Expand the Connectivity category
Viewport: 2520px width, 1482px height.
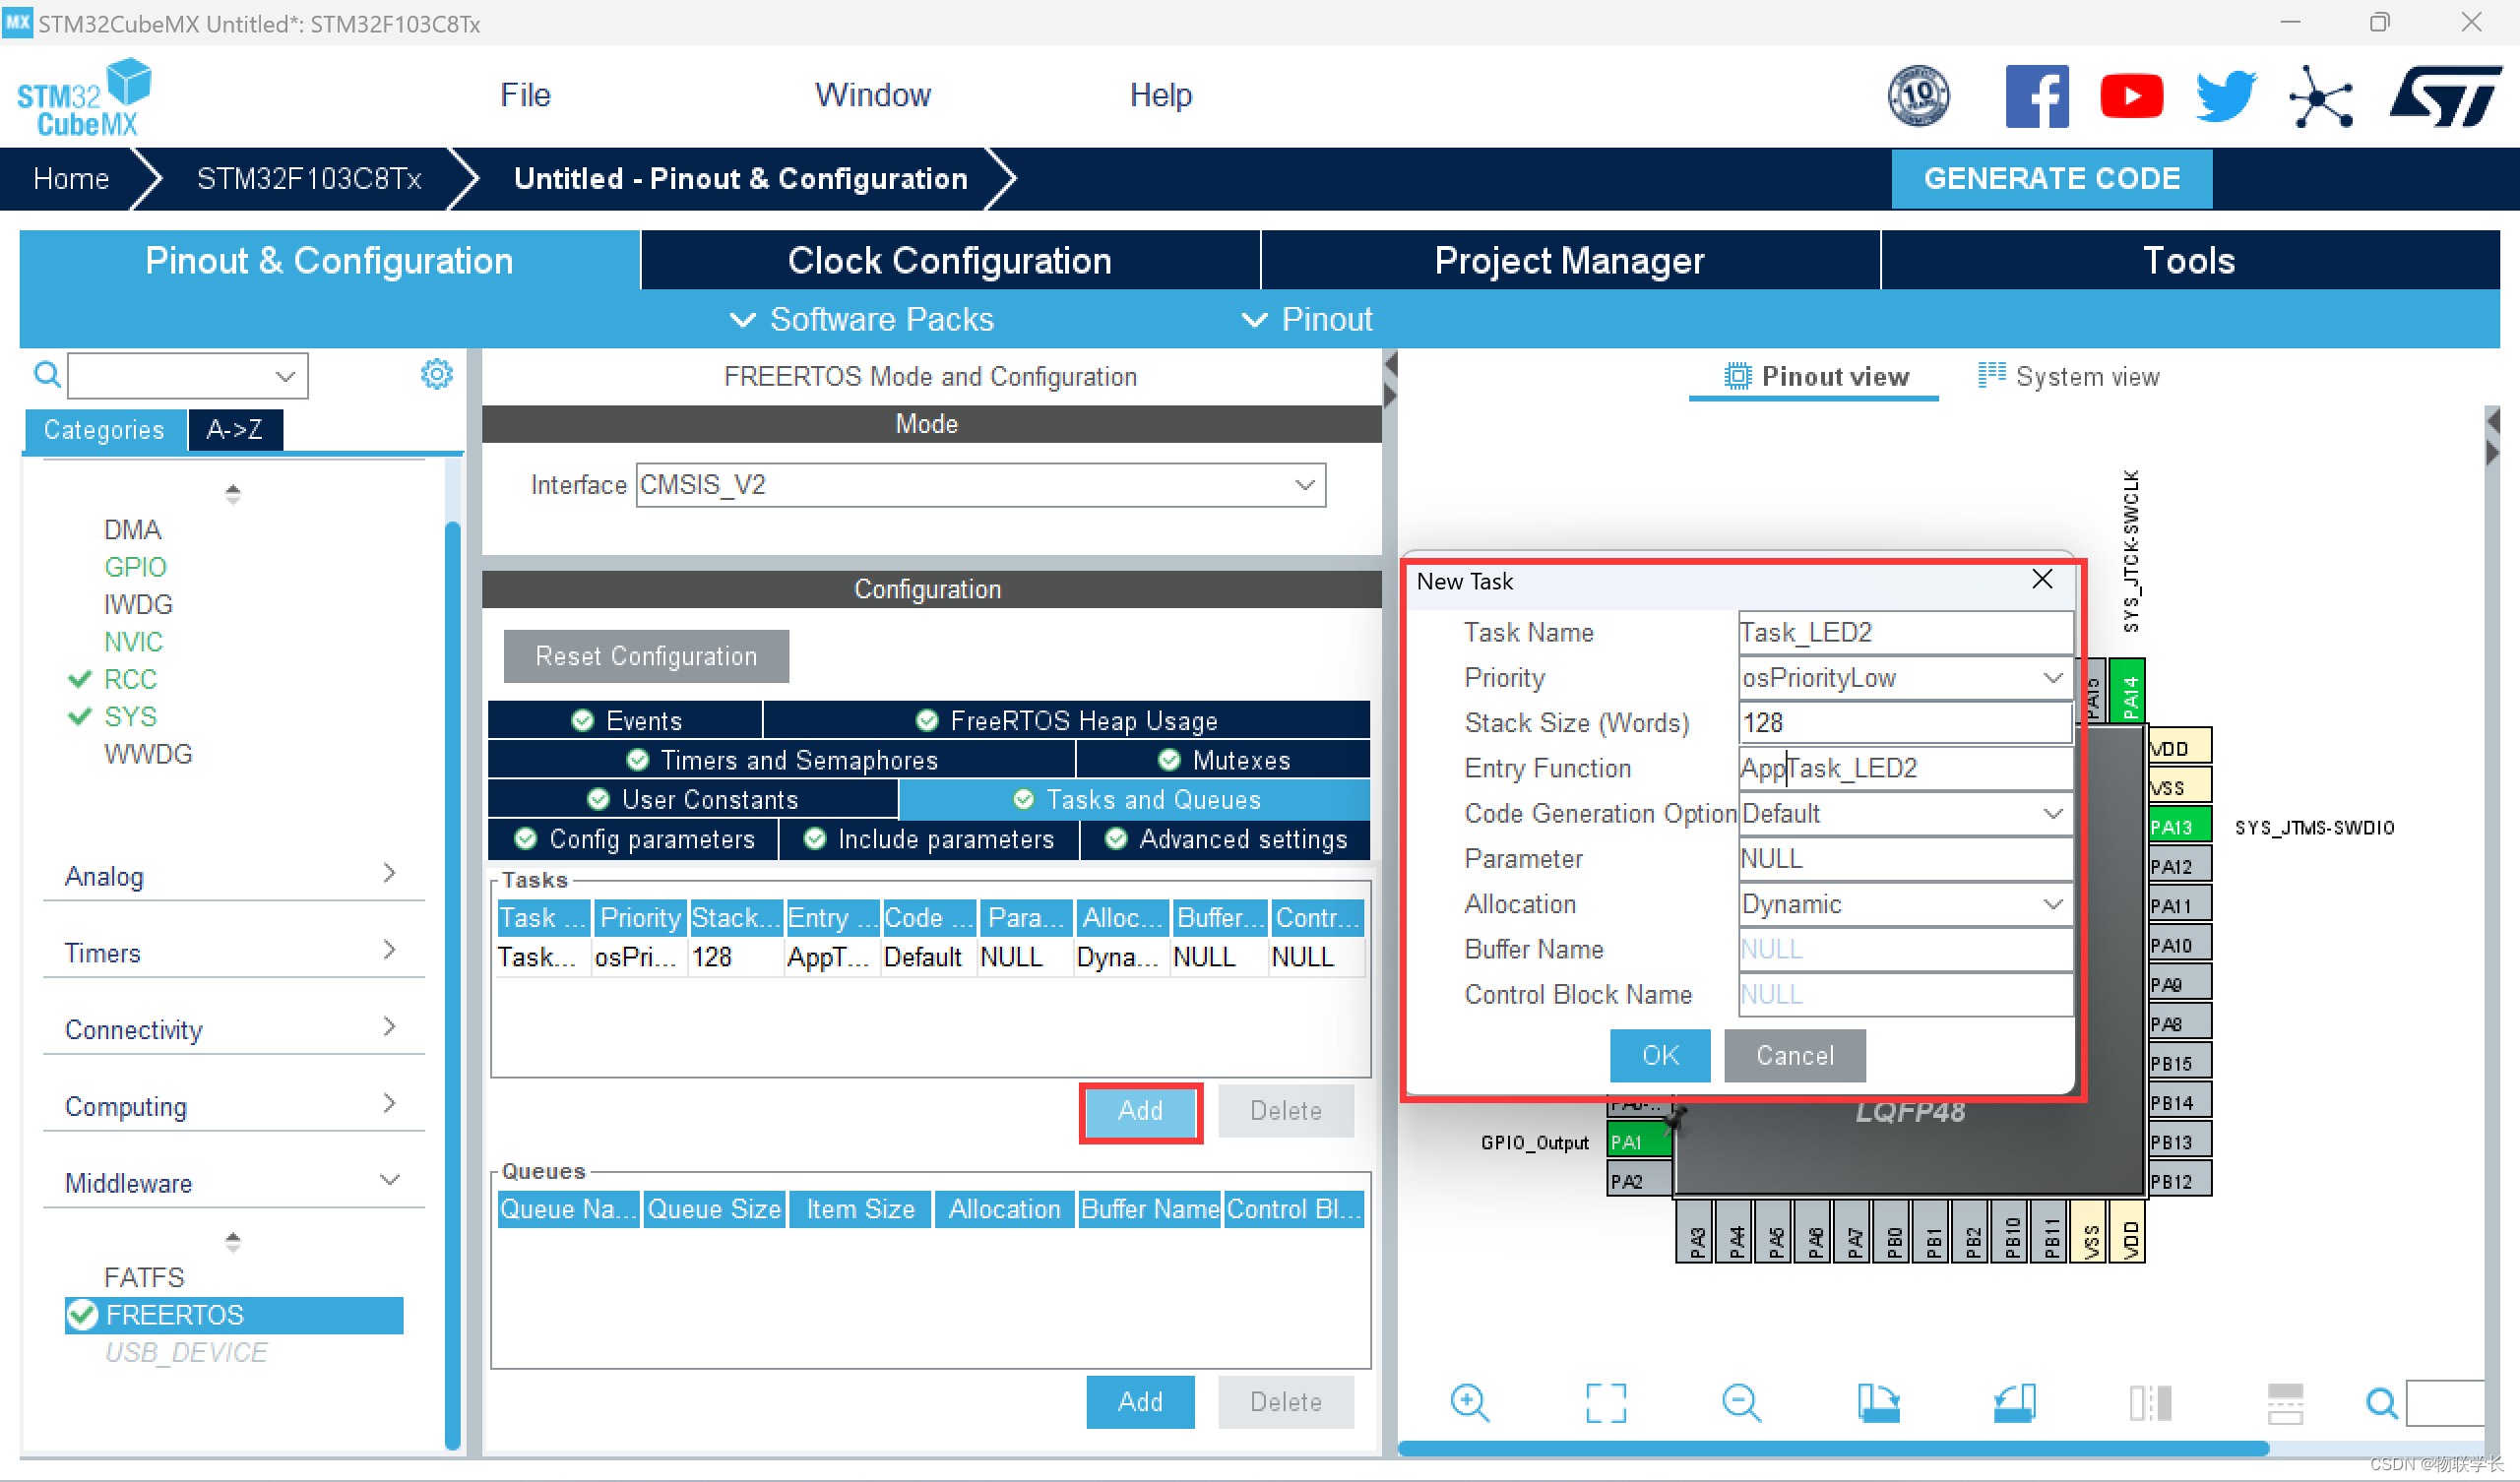point(233,1029)
